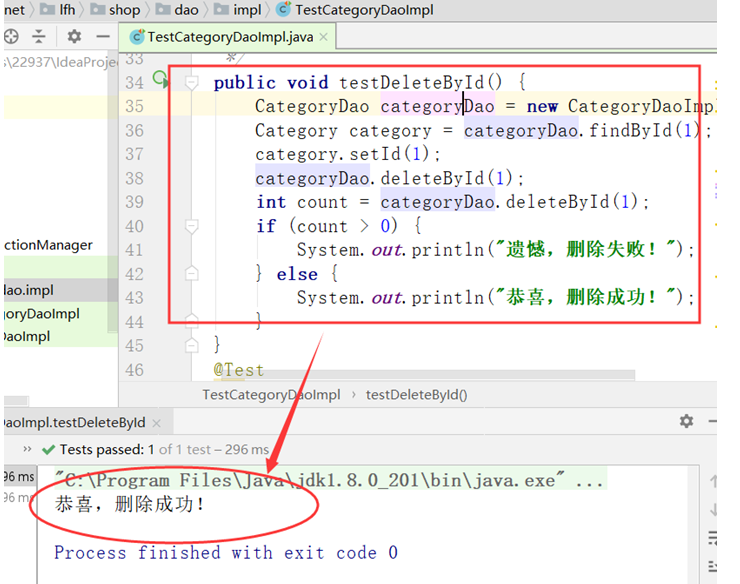
Task: Click 'impl' folder in breadcrumb path
Action: point(238,9)
